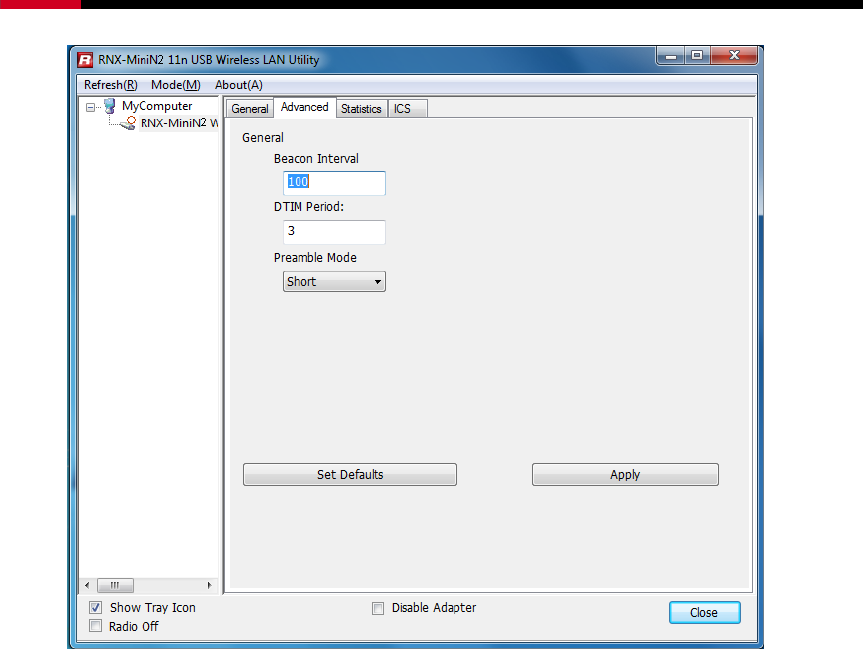Click the Set Defaults button
This screenshot has height=649, width=863.
(350, 475)
